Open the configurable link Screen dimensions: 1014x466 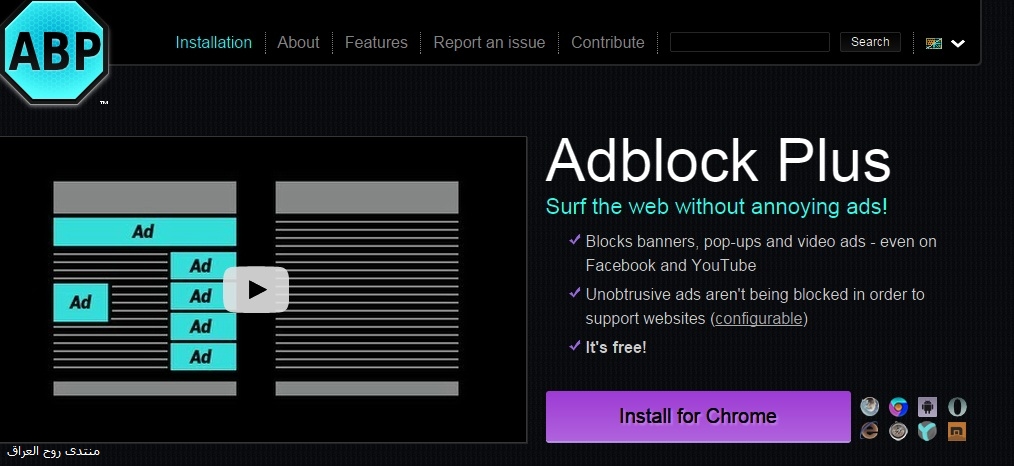tap(759, 319)
